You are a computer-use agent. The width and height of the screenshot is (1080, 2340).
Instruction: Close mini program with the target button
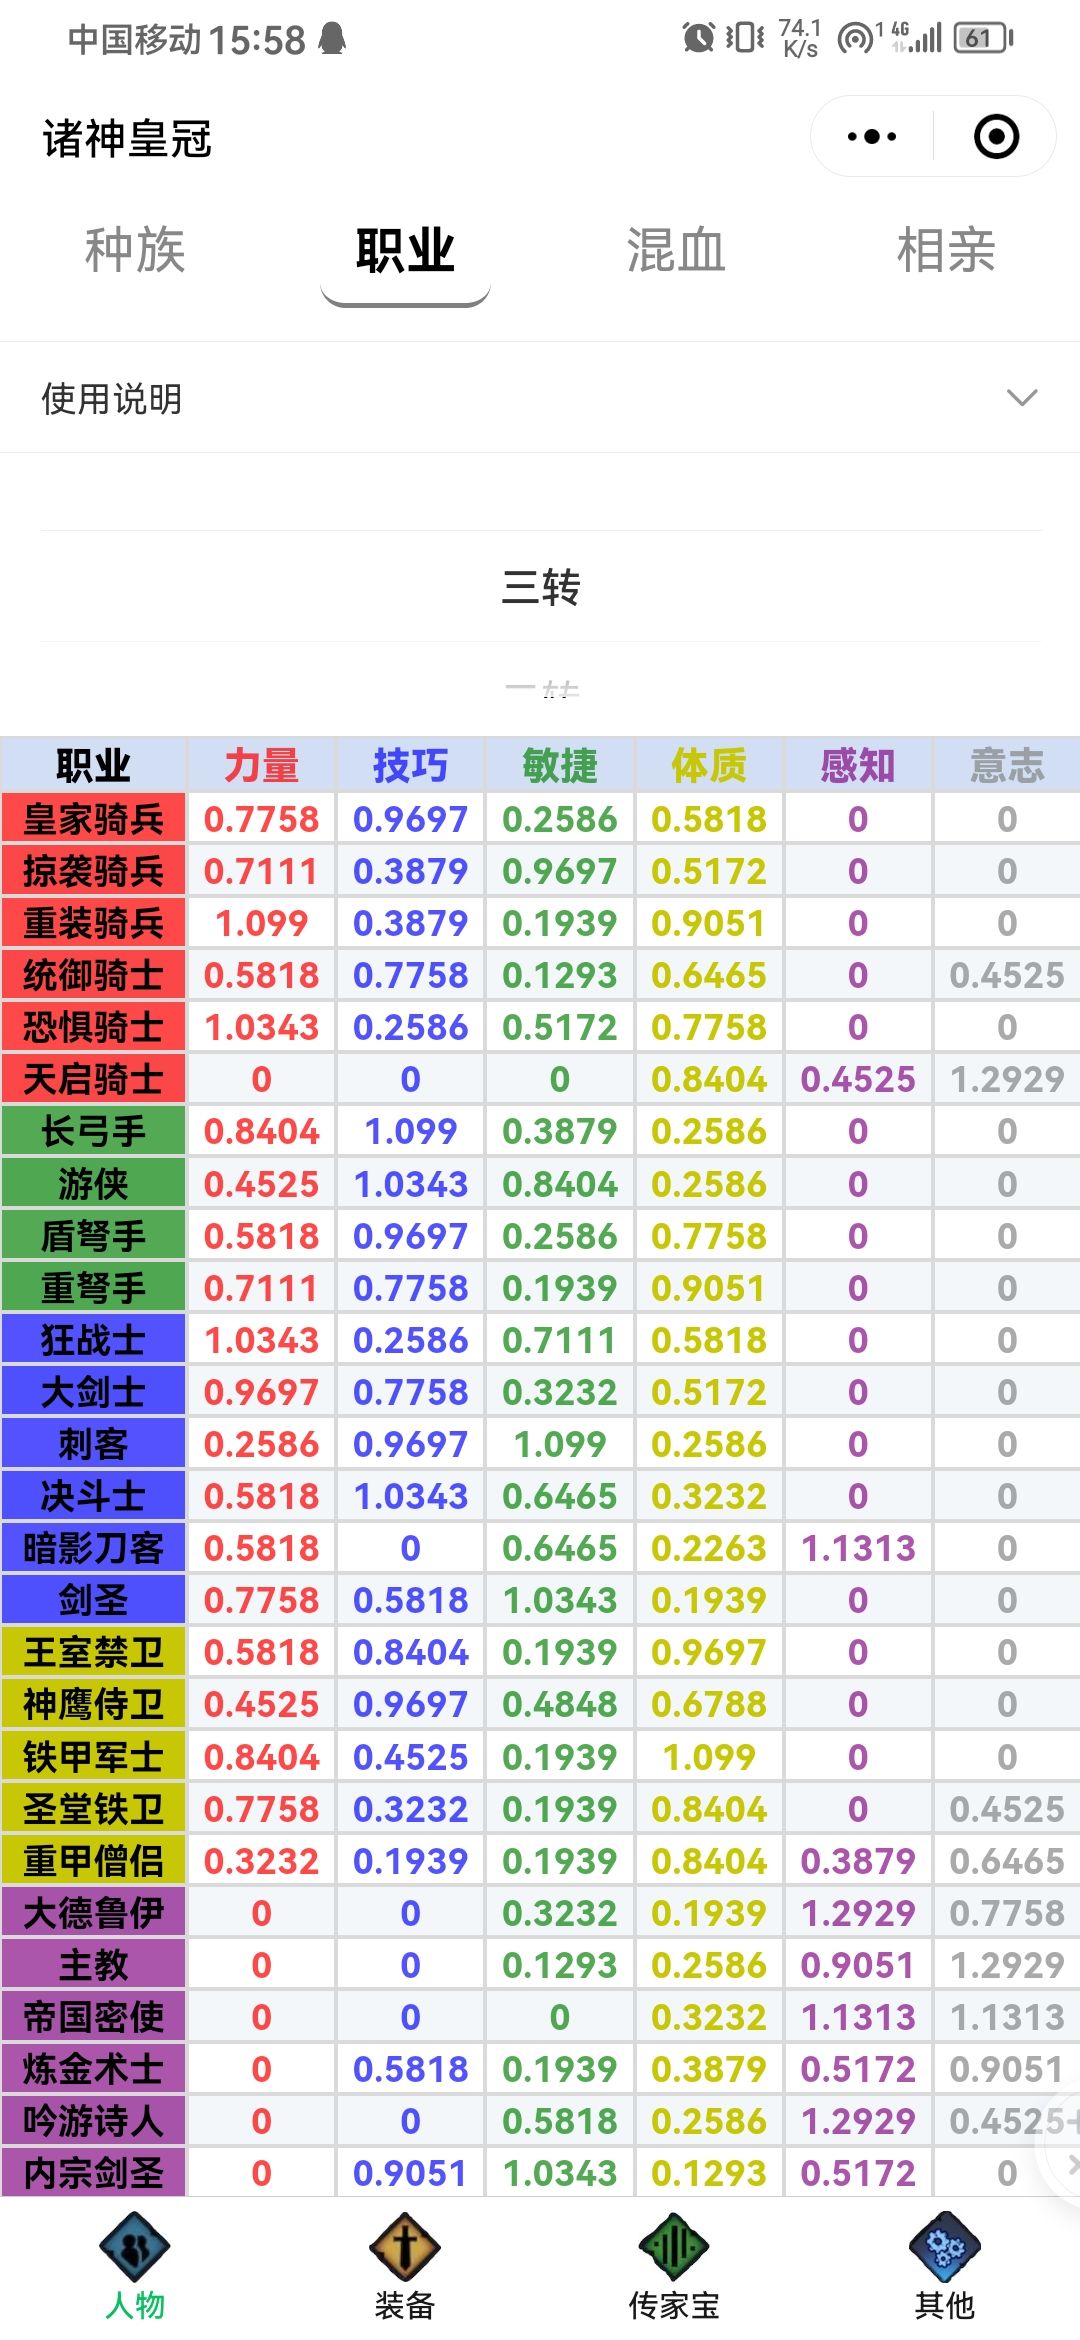click(996, 137)
